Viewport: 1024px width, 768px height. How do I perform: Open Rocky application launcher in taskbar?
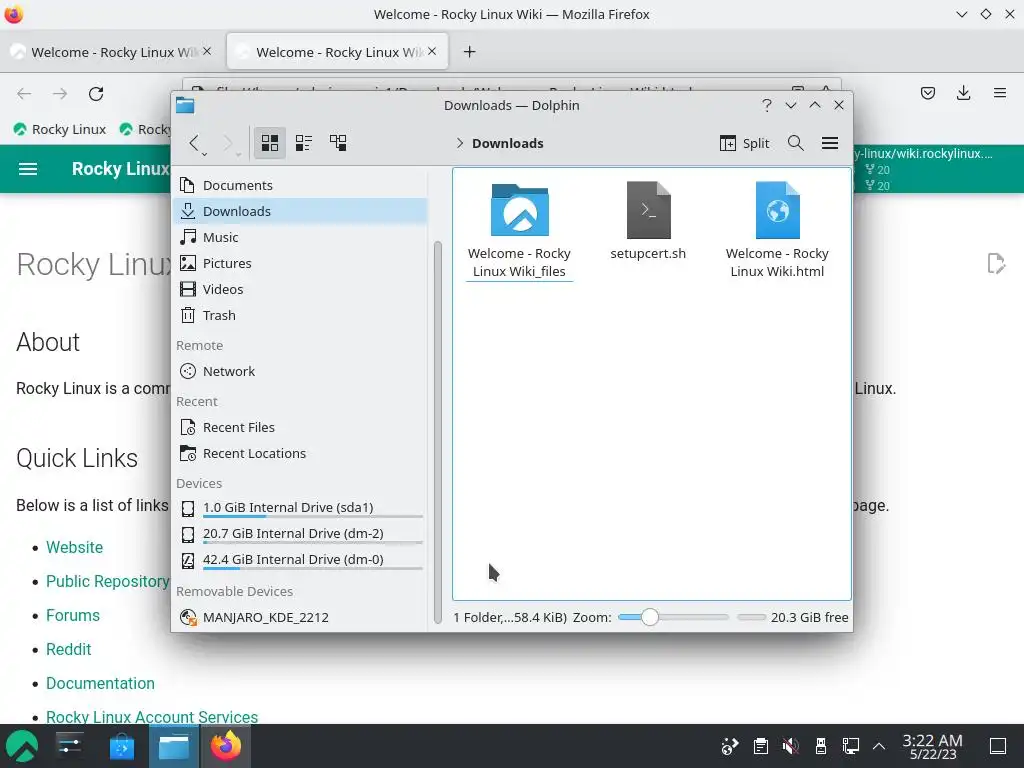22,746
